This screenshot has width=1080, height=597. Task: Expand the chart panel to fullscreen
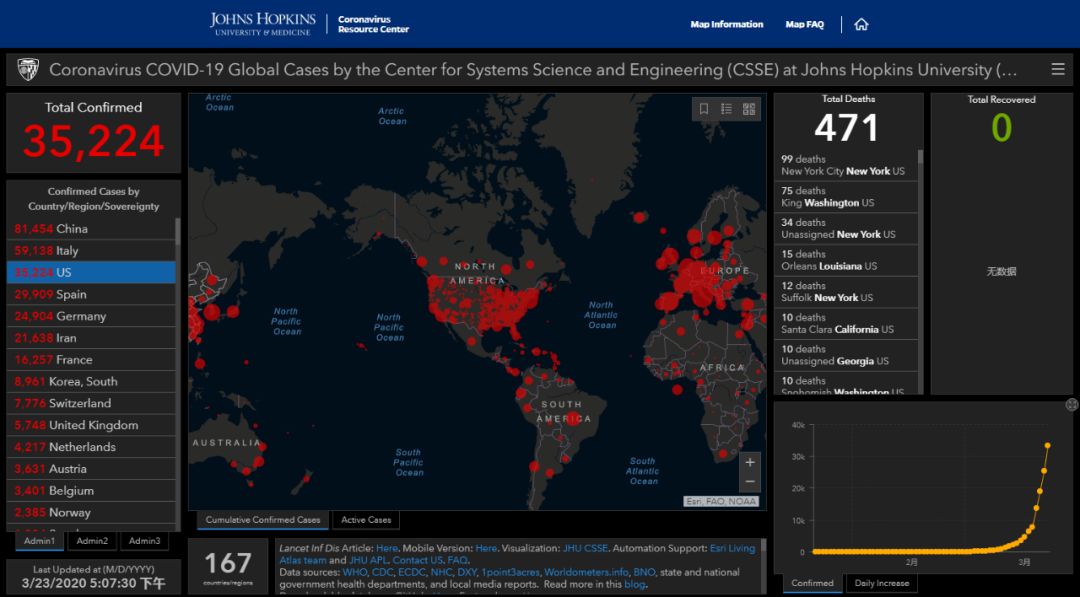(1072, 405)
